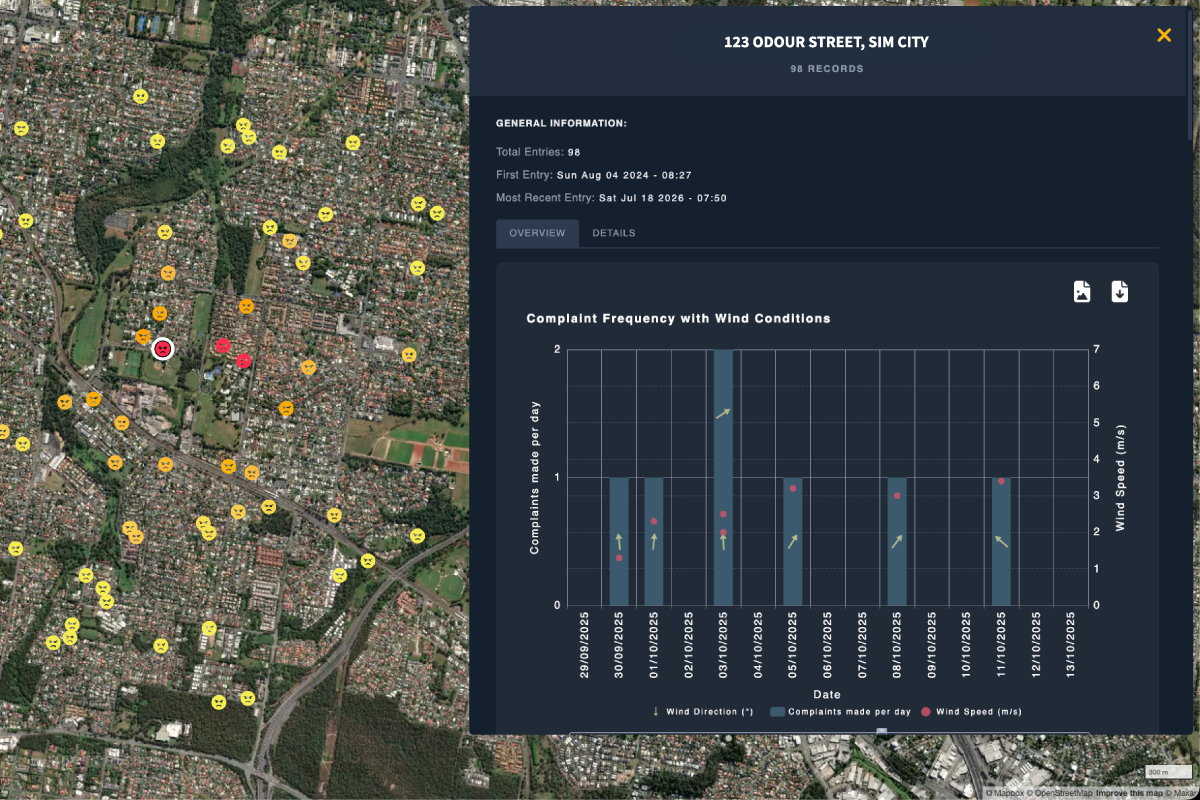Screen dimensions: 1200x800
Task: Select the complaints bar for 11/10/2025
Action: [x=1001, y=541]
